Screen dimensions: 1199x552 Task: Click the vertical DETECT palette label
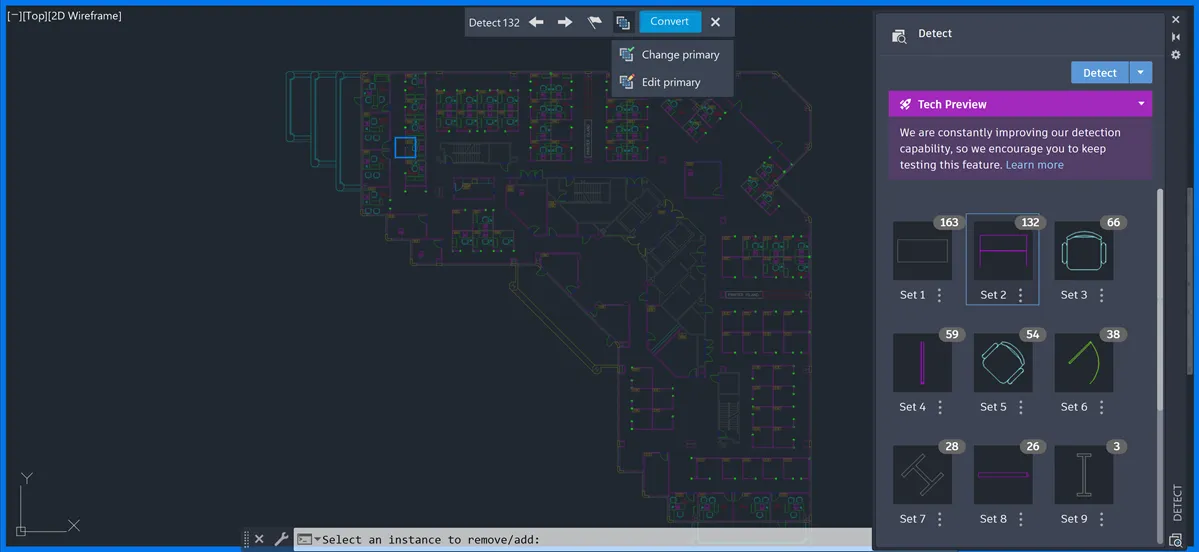pyautogui.click(x=1177, y=502)
